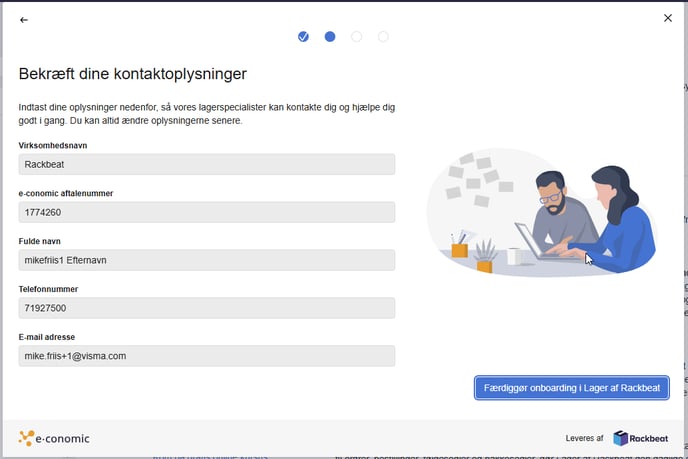Click the completed first step indicator
The width and height of the screenshot is (688, 459).
point(303,37)
